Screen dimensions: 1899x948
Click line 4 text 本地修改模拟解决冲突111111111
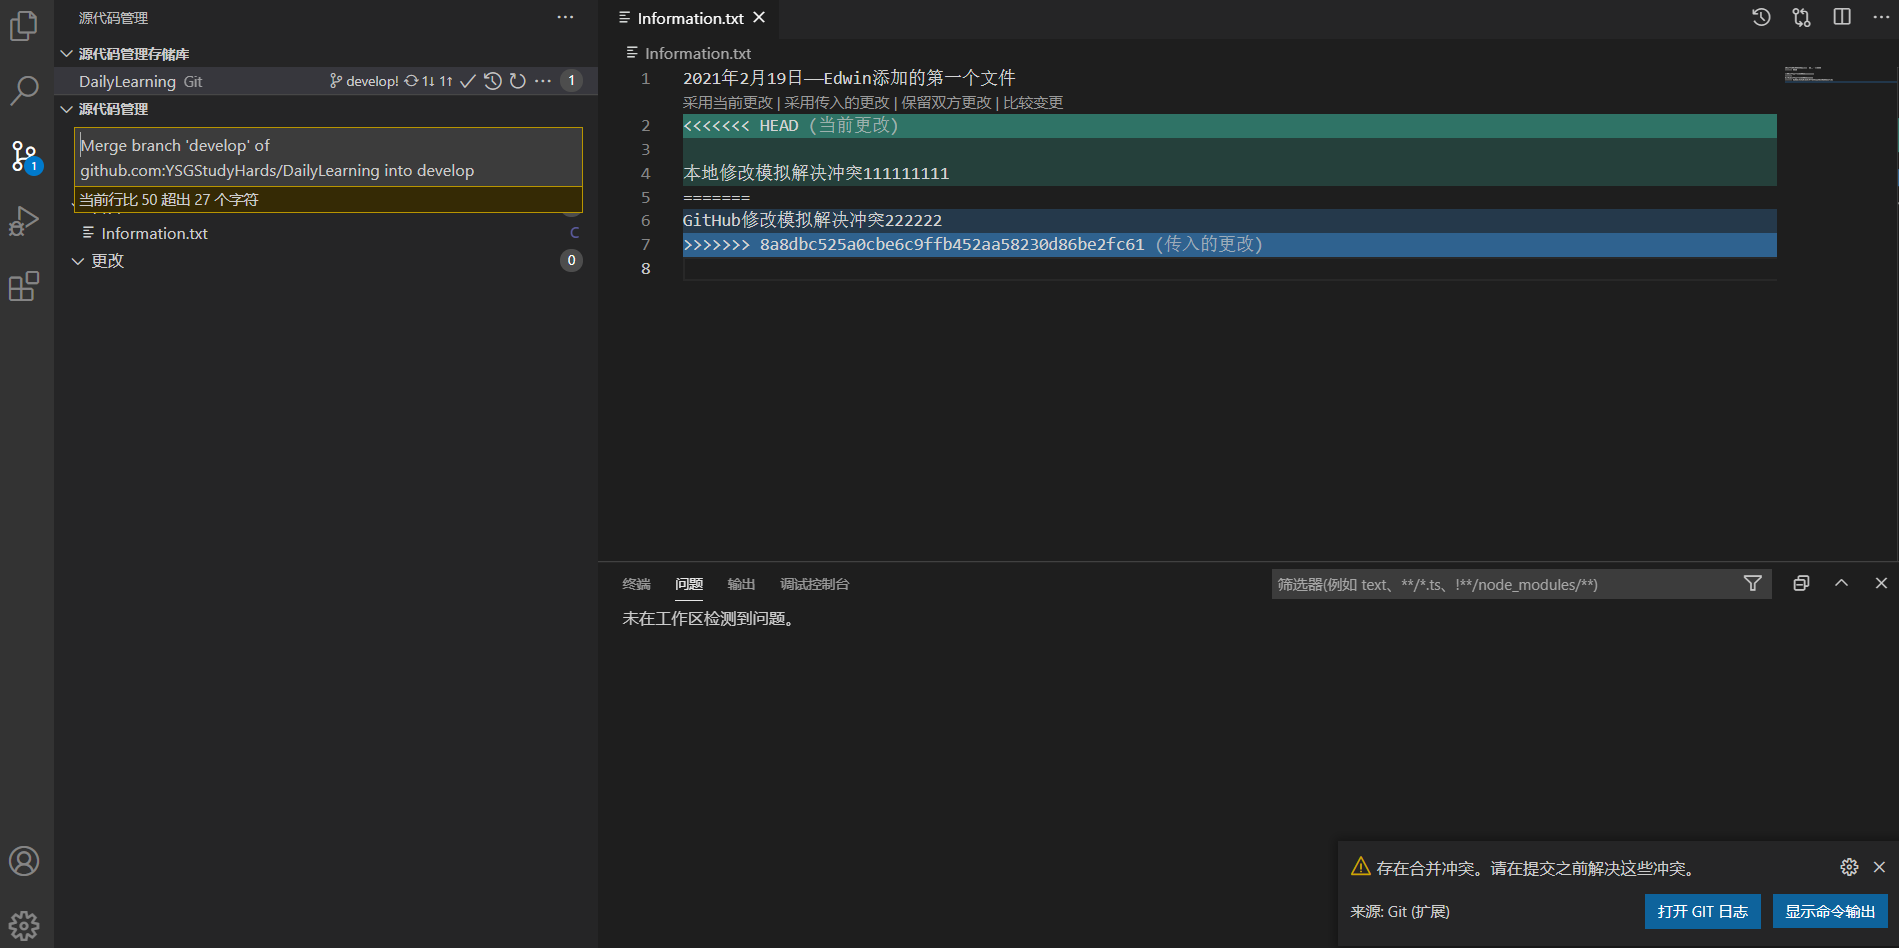coord(816,173)
